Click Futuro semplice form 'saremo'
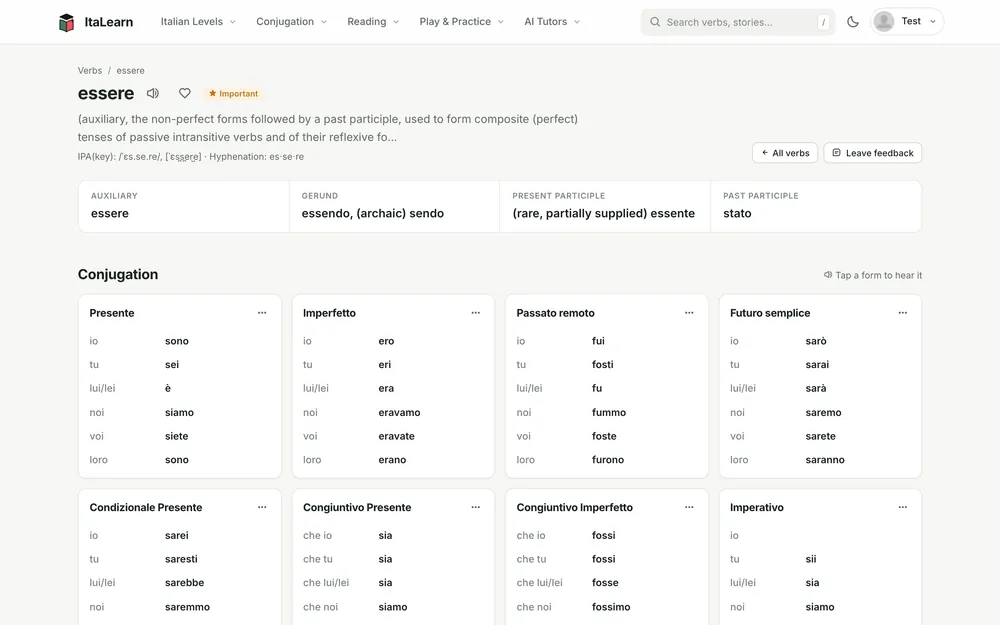The height and width of the screenshot is (625, 1000). click(x=823, y=413)
